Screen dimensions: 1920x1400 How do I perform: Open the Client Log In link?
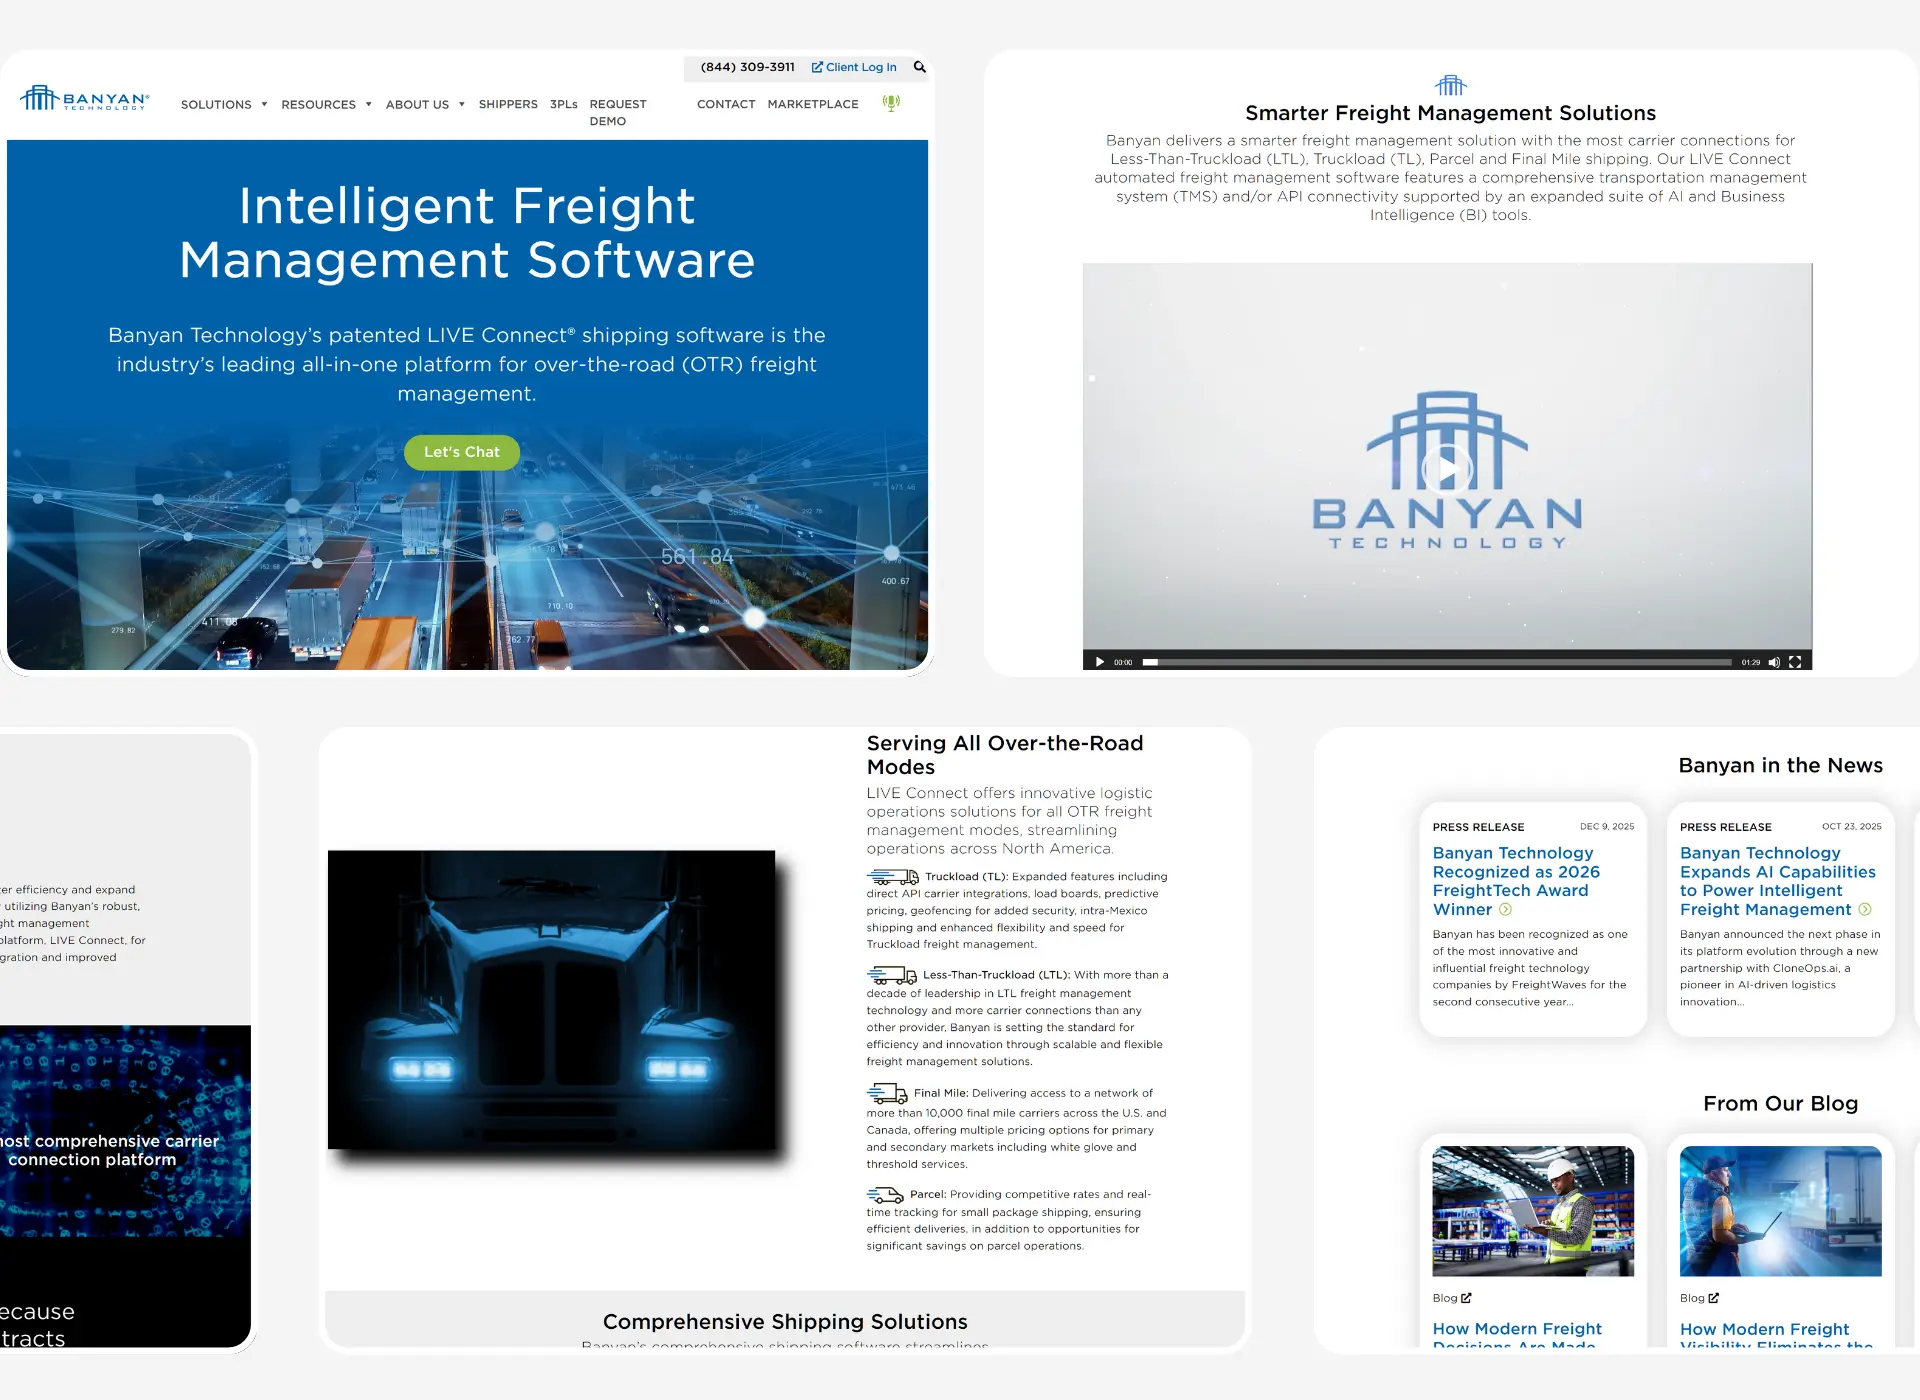[x=854, y=67]
